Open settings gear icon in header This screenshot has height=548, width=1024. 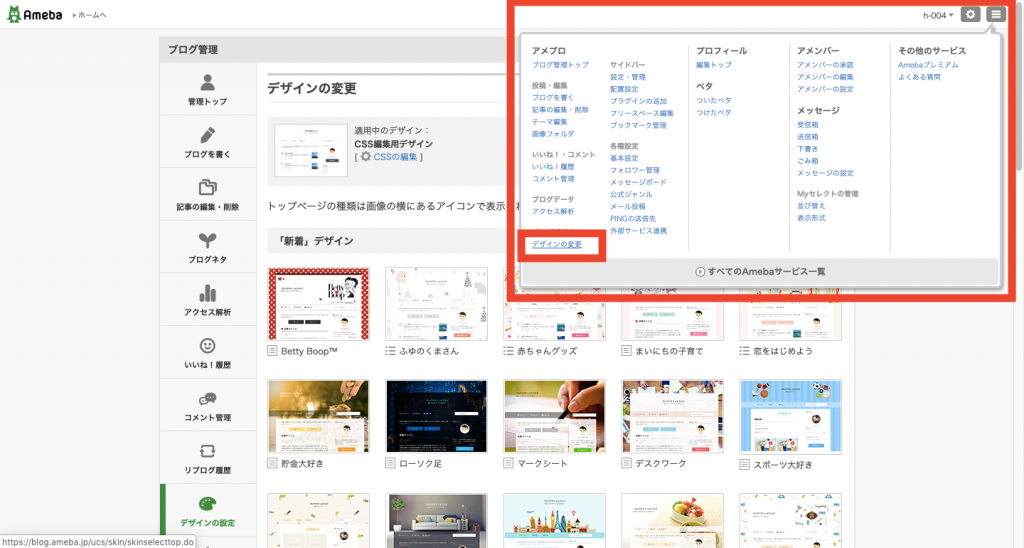pyautogui.click(x=970, y=14)
